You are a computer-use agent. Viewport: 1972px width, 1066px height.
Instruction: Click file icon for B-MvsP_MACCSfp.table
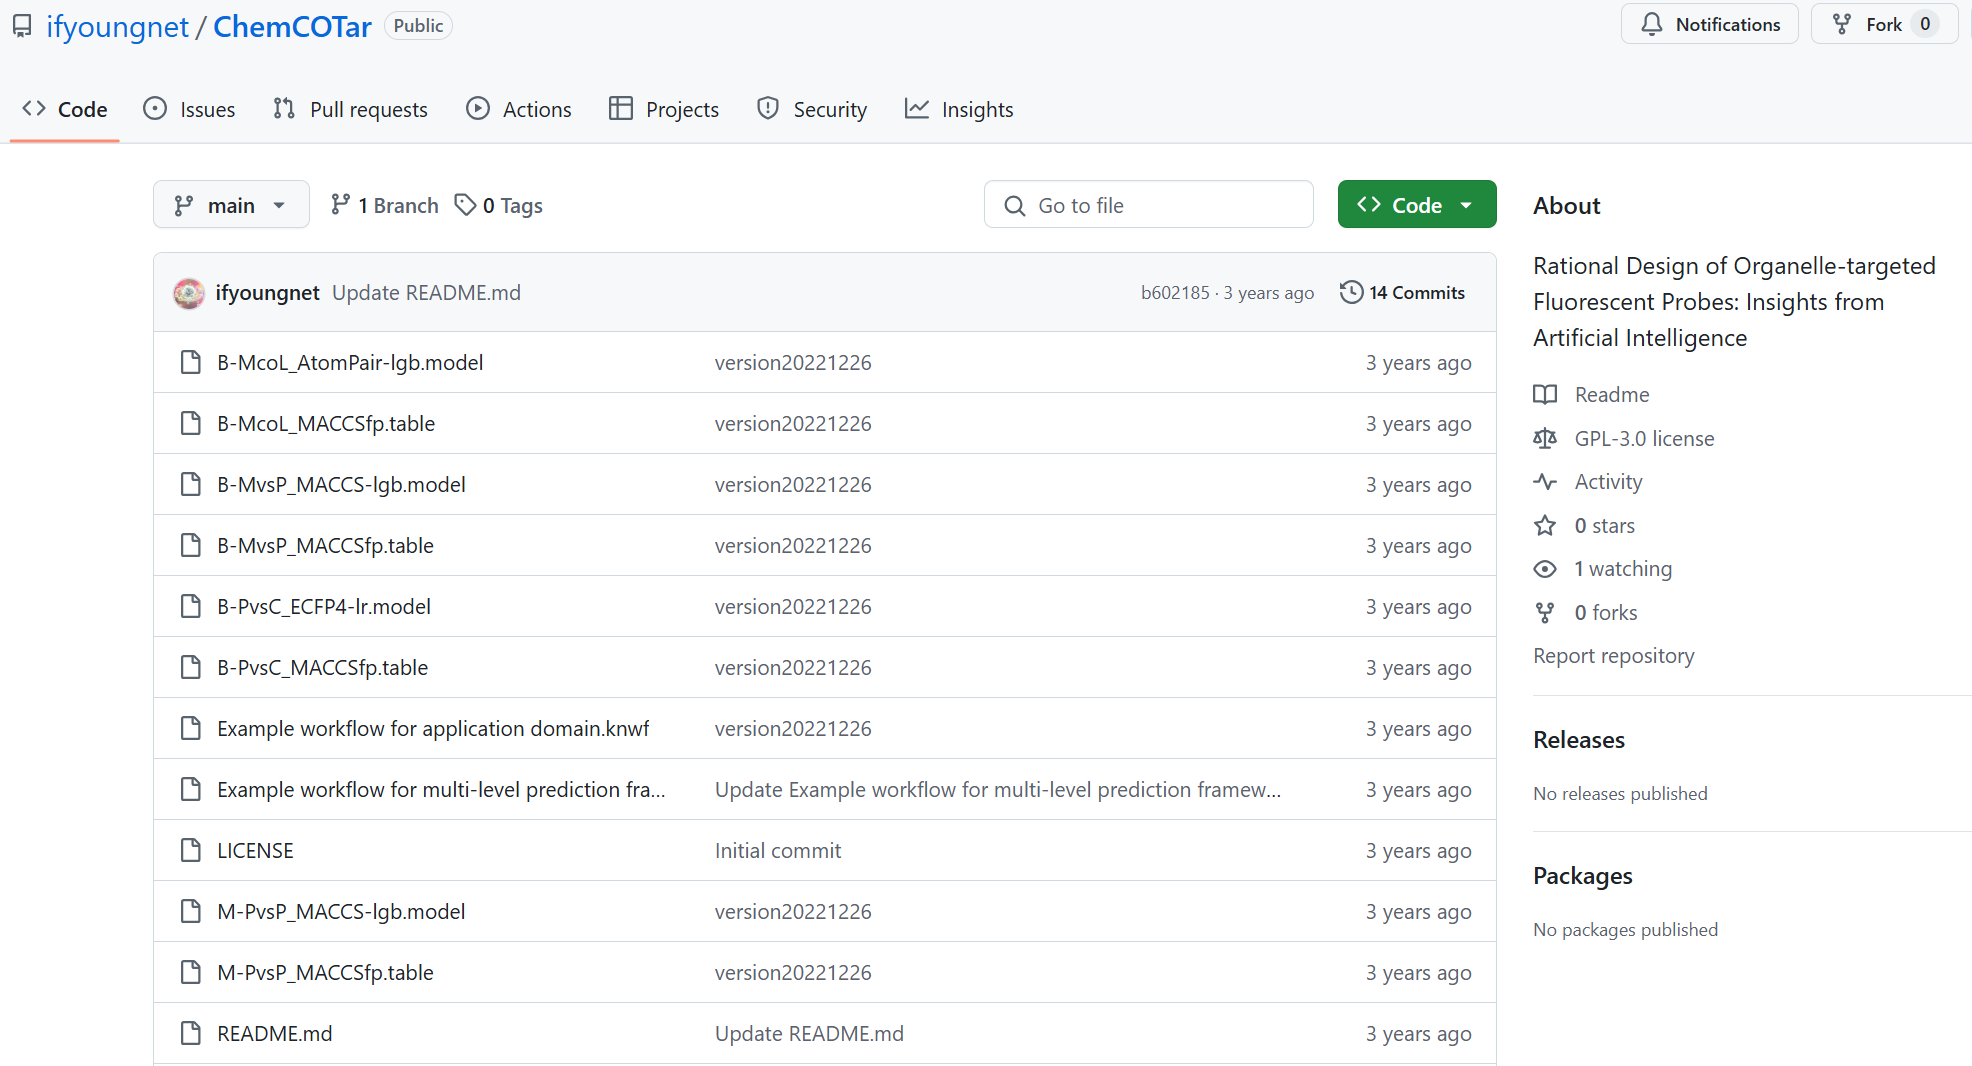pyautogui.click(x=190, y=545)
